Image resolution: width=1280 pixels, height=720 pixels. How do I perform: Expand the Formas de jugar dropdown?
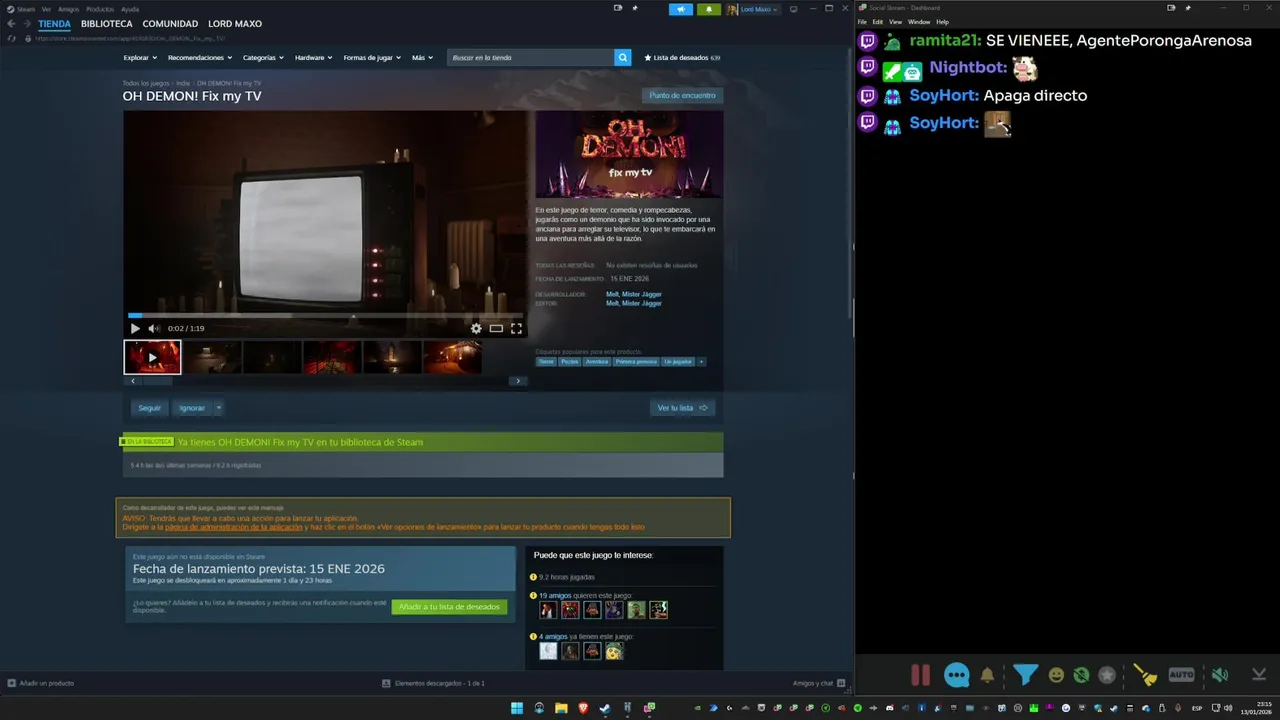pos(372,58)
